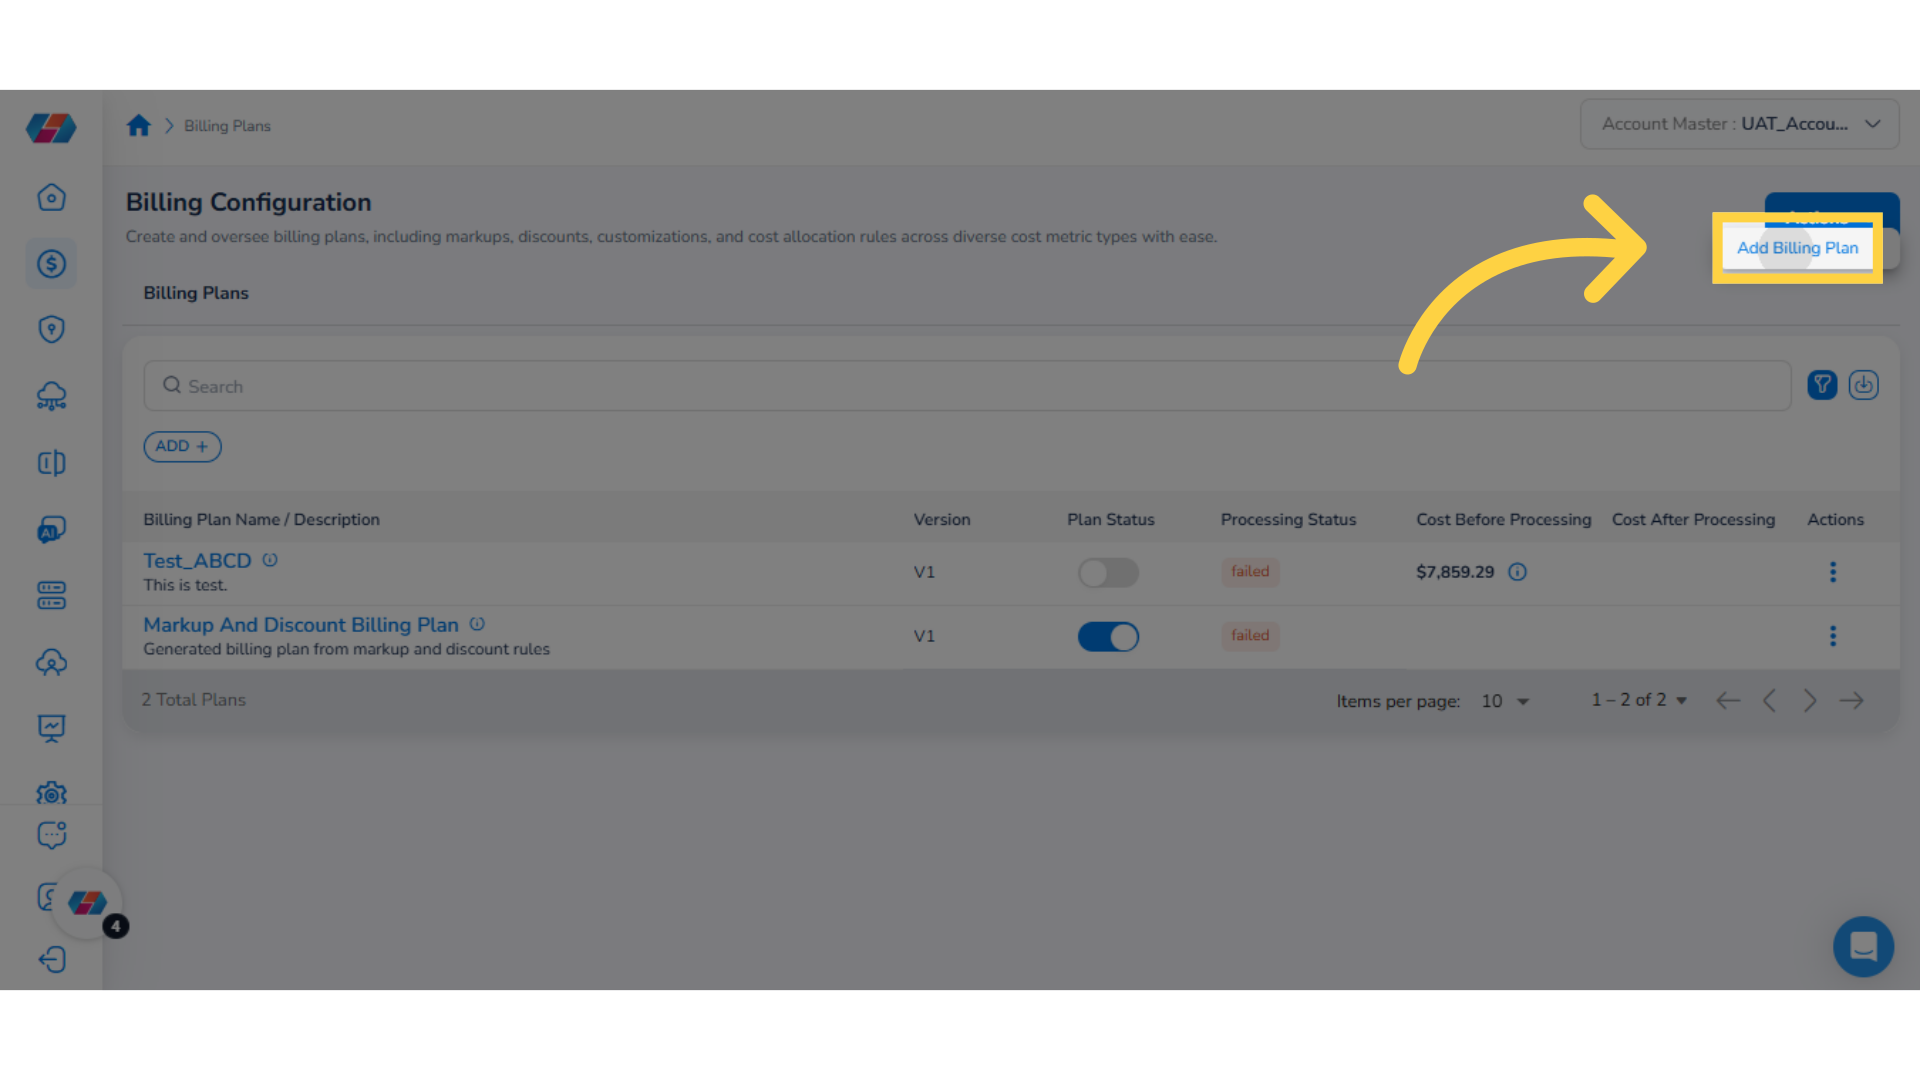
Task: Click the Billing Plan Name / Description column header
Action: point(261,520)
